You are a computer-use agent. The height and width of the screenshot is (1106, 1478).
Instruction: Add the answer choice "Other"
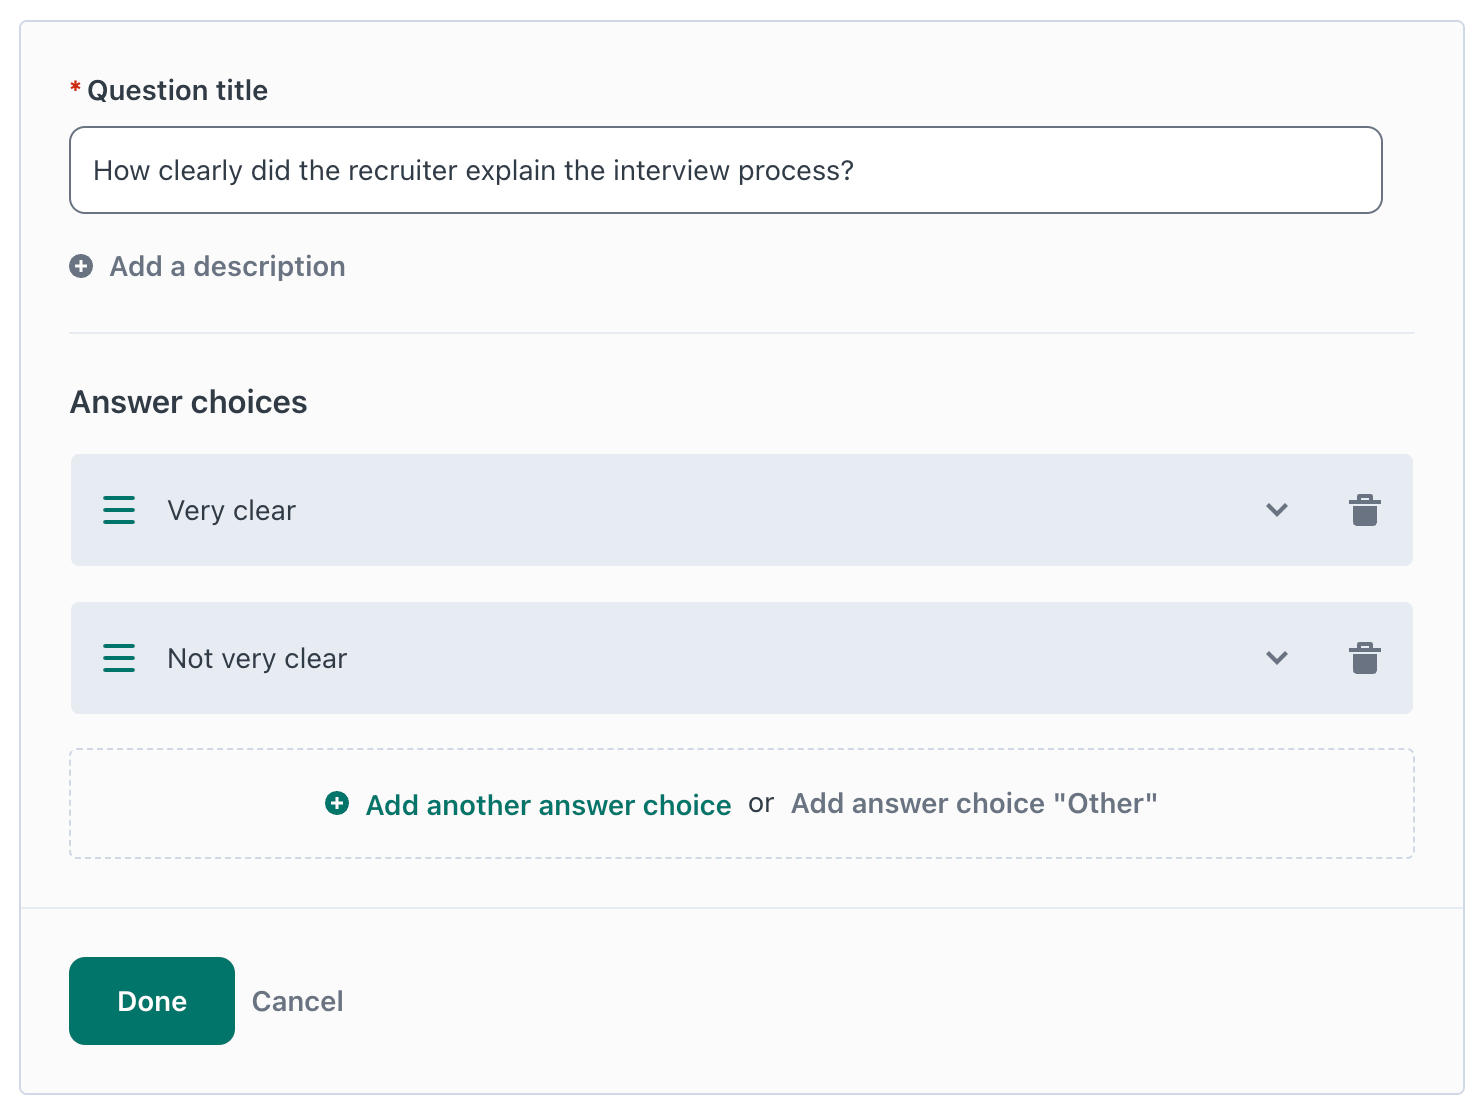pyautogui.click(x=973, y=804)
